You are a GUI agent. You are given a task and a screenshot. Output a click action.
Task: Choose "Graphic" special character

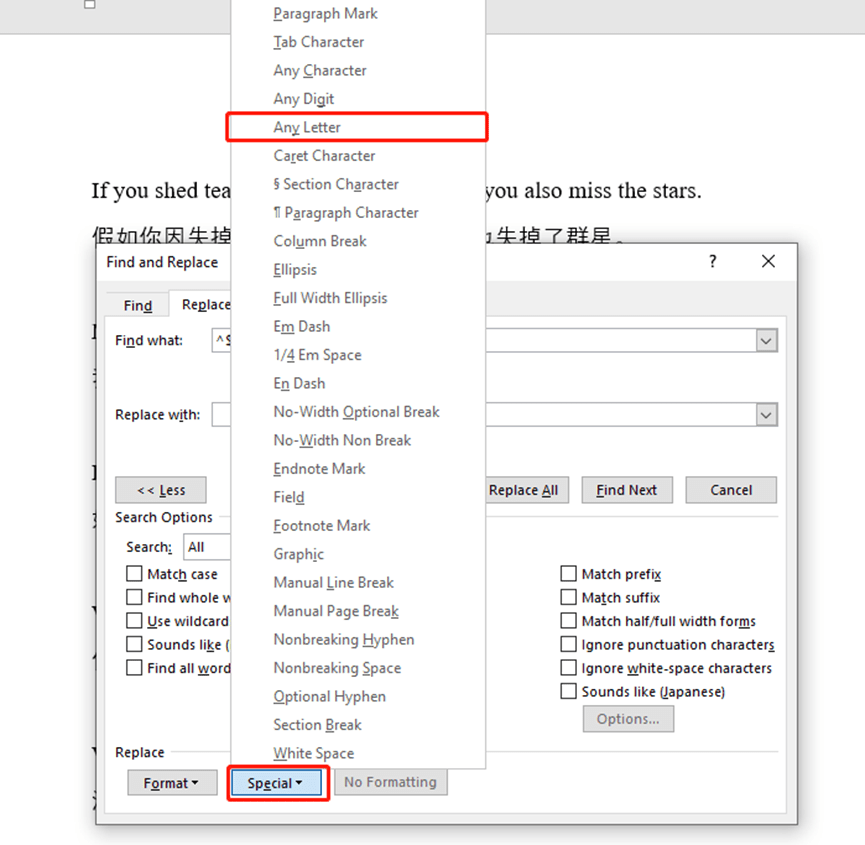[298, 553]
